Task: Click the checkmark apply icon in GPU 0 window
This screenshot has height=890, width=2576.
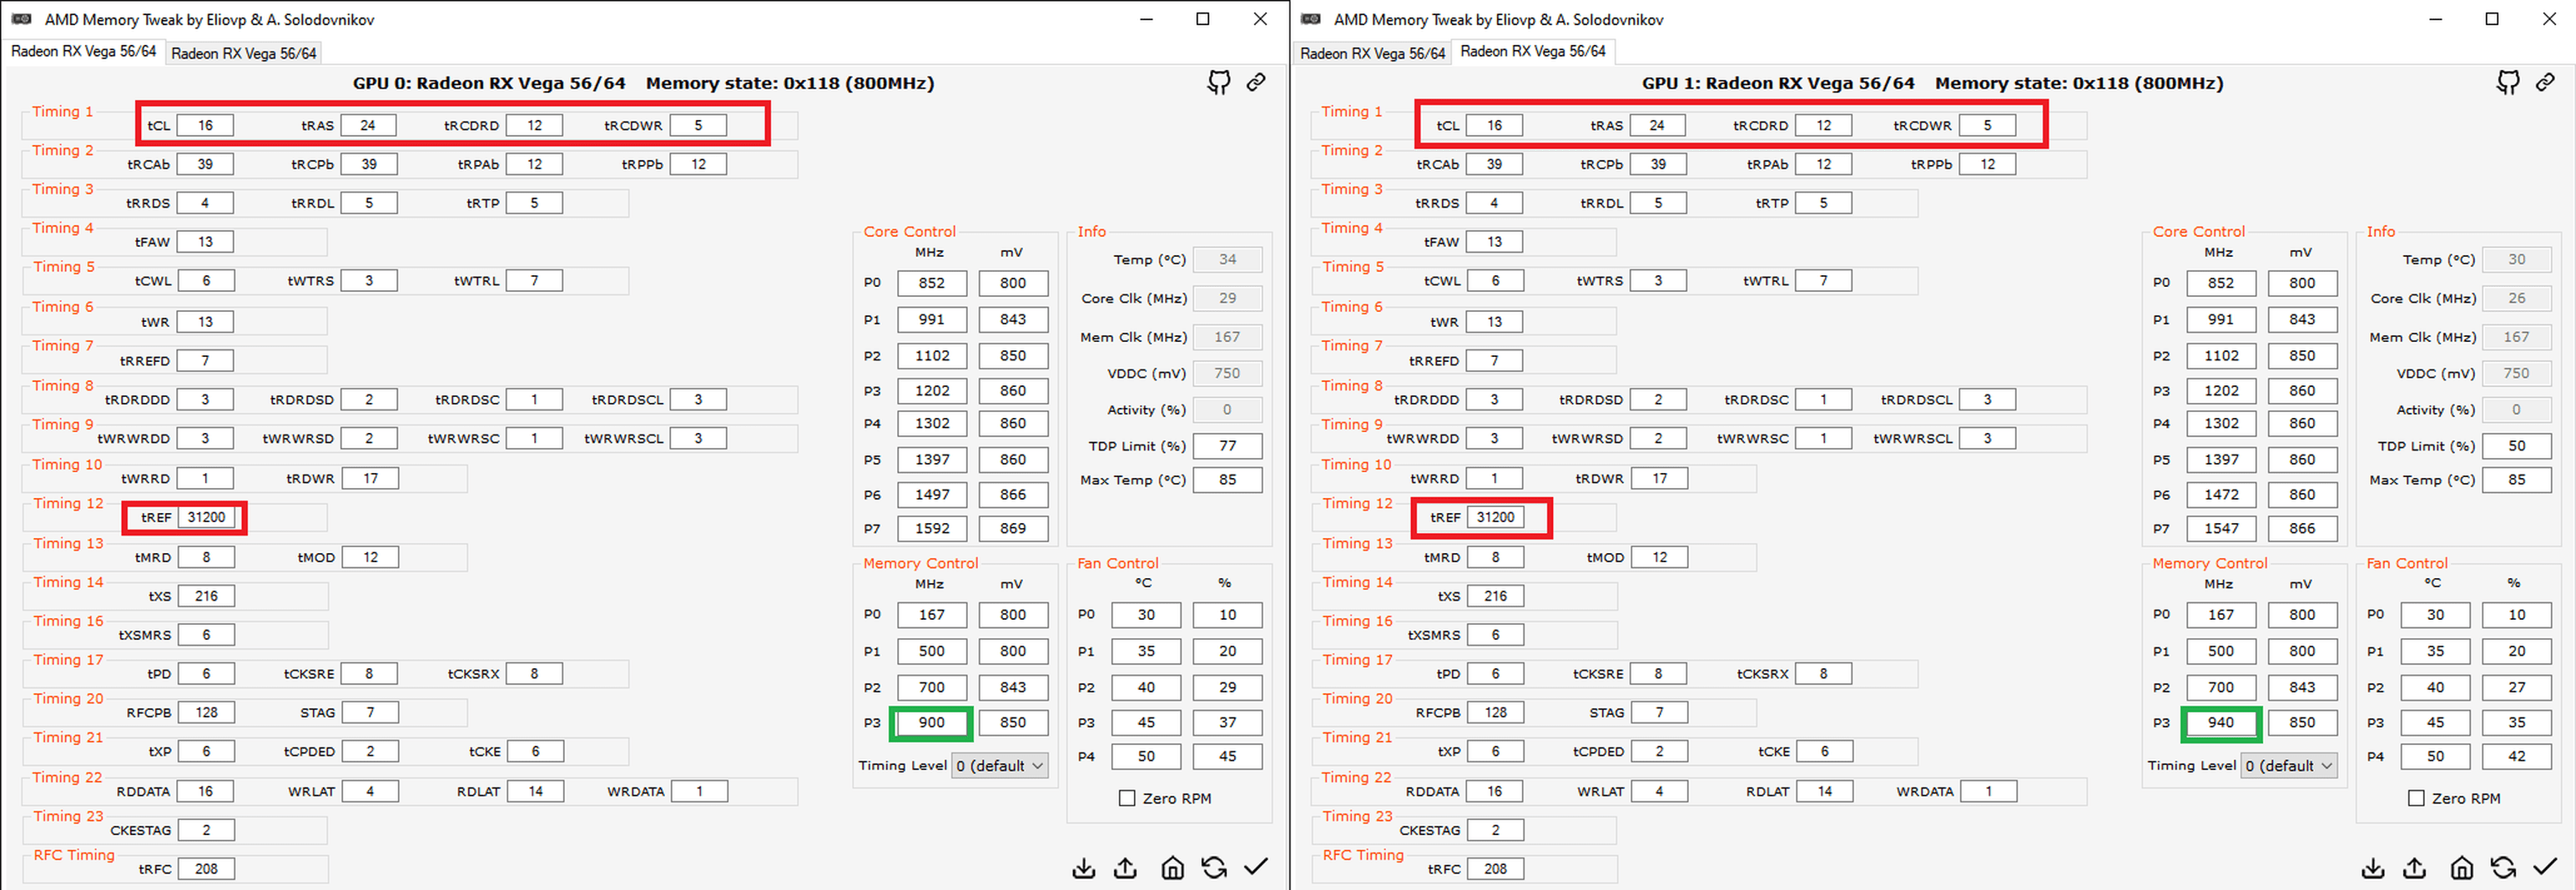Action: 1256,866
